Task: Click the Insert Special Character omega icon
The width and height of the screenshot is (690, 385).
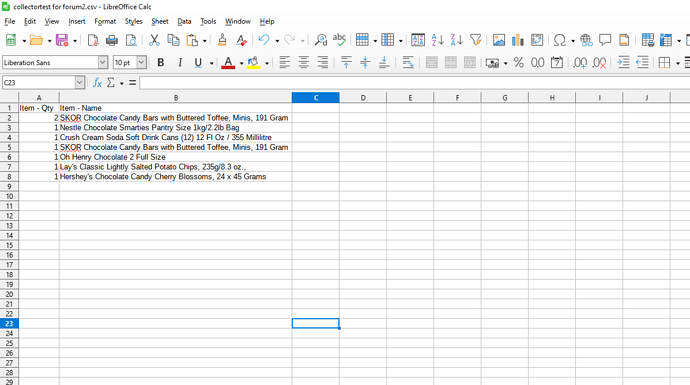Action: 560,40
